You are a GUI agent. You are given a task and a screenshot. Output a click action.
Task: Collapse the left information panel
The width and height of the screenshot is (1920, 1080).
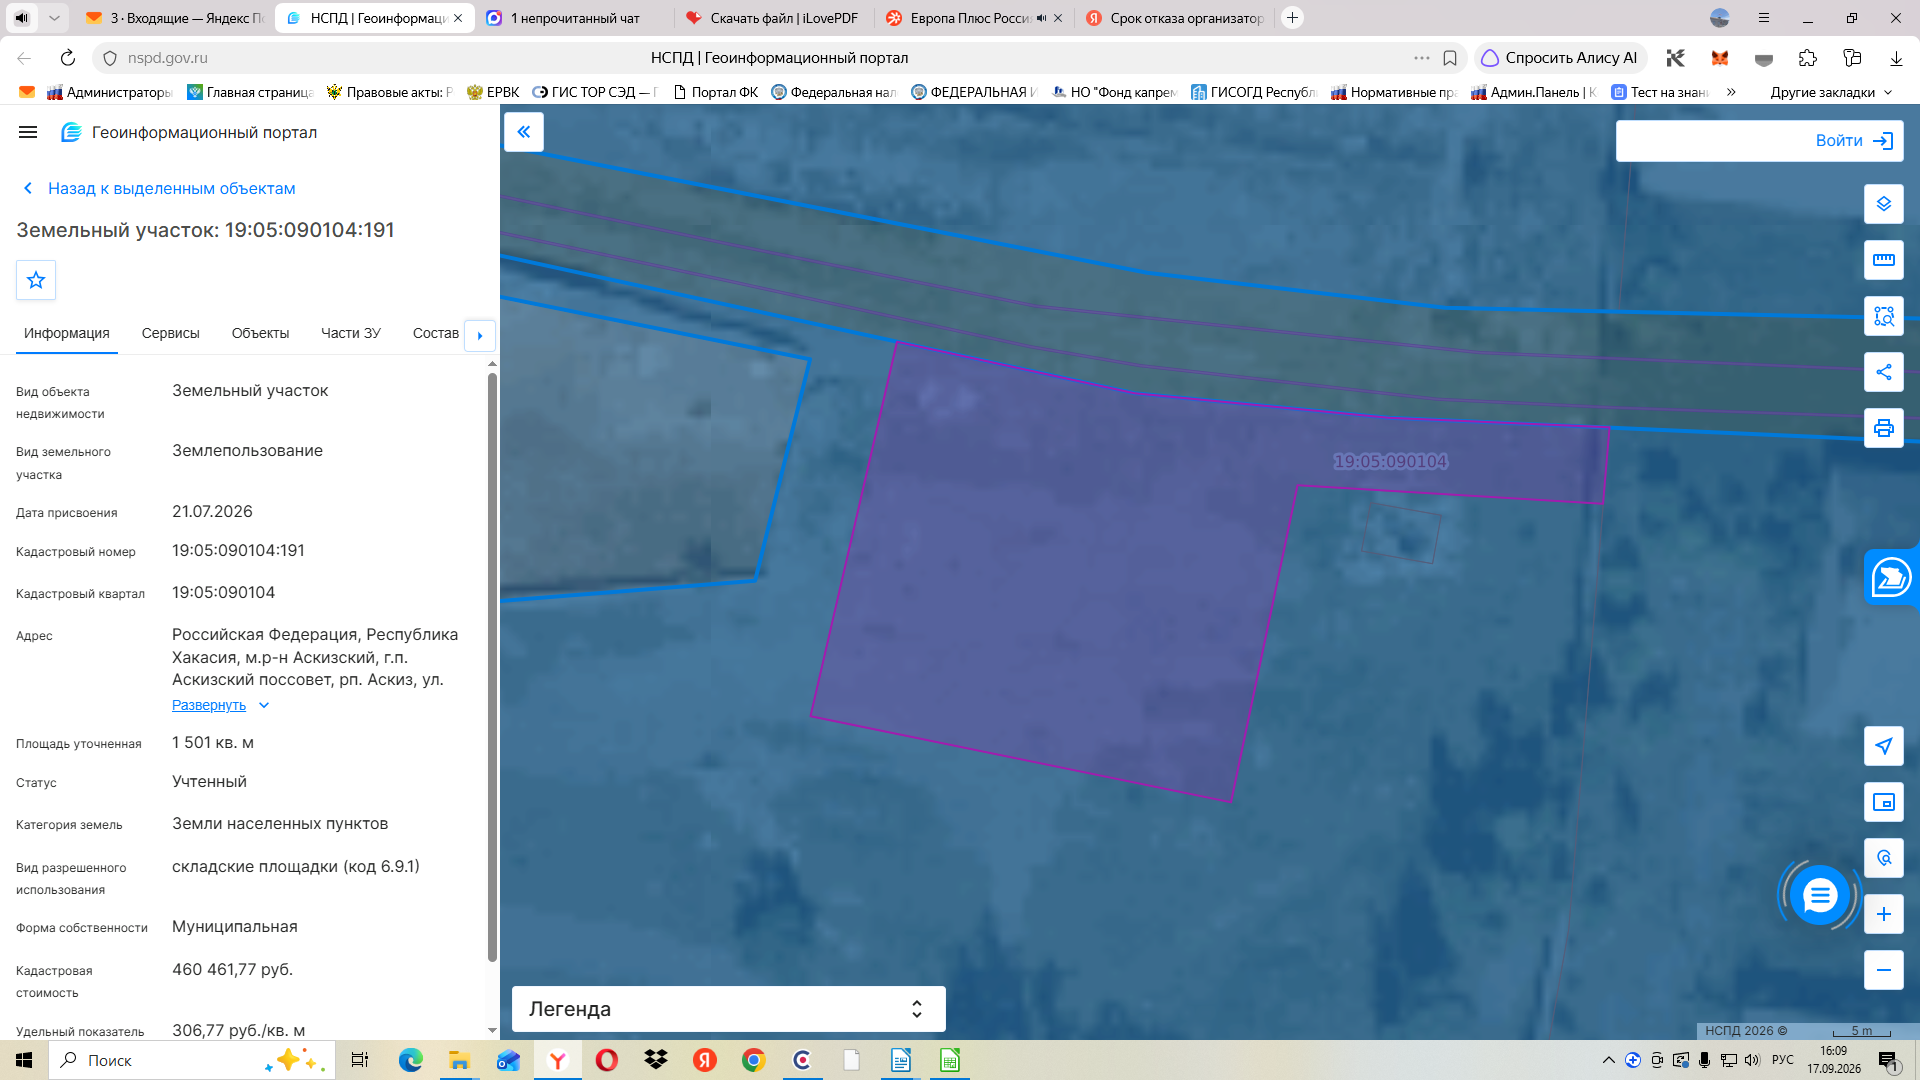pos(524,132)
